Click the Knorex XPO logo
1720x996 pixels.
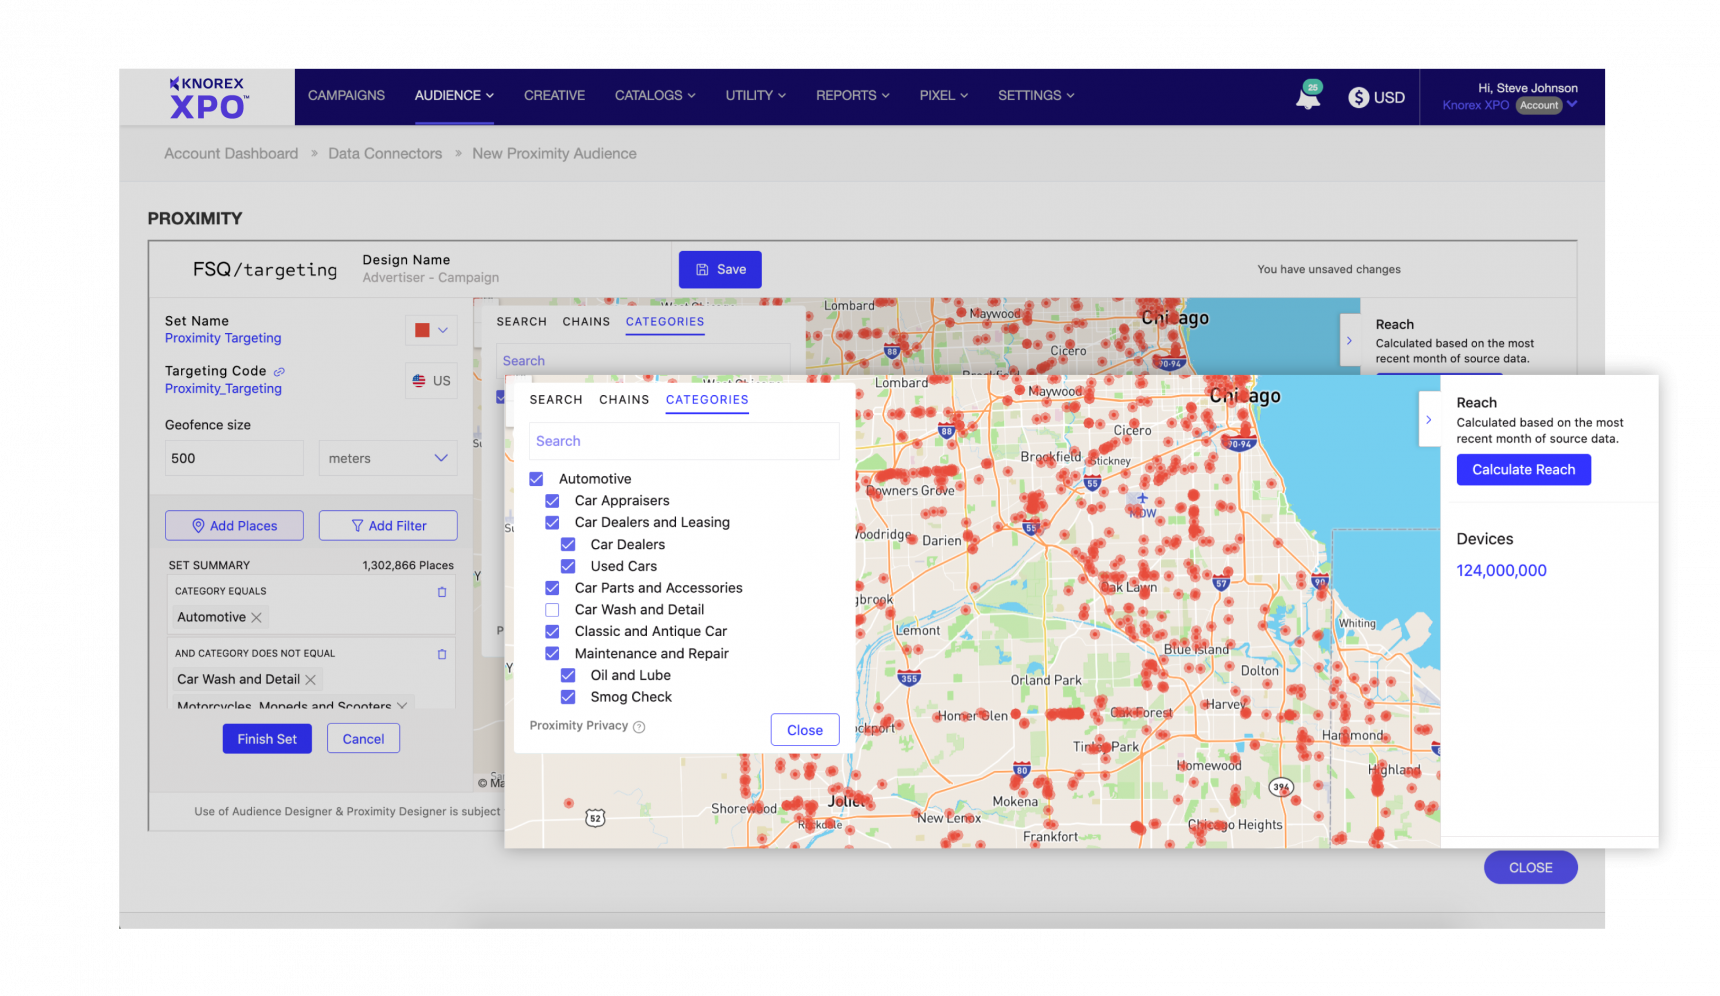pos(208,97)
